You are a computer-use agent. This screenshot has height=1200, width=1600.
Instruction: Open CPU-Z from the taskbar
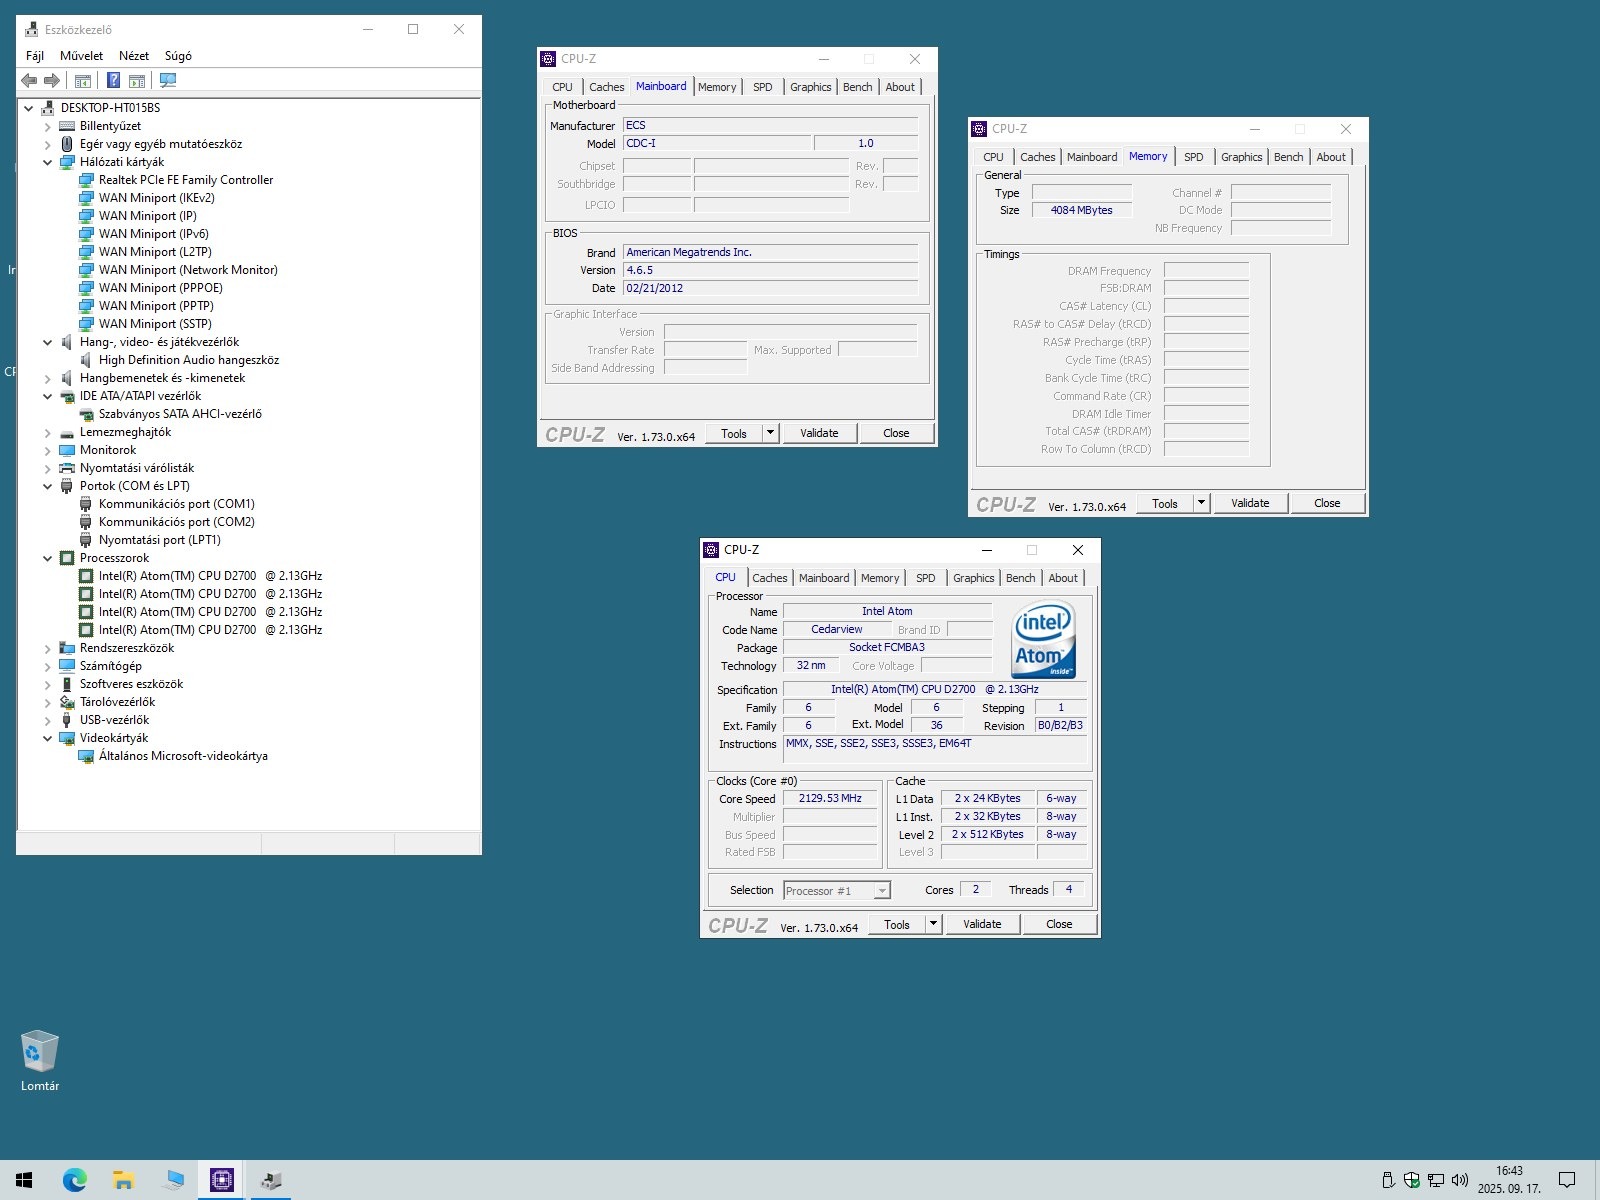[x=222, y=1180]
